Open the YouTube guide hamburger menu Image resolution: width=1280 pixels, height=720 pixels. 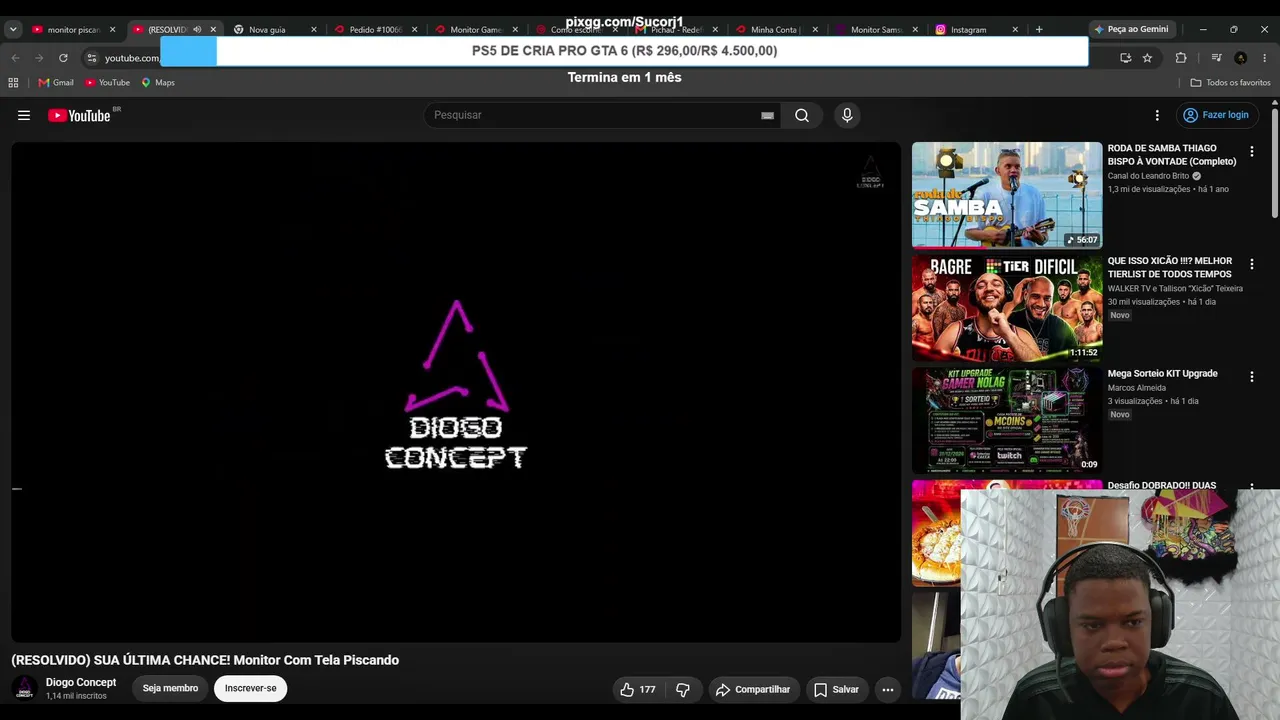coord(24,115)
